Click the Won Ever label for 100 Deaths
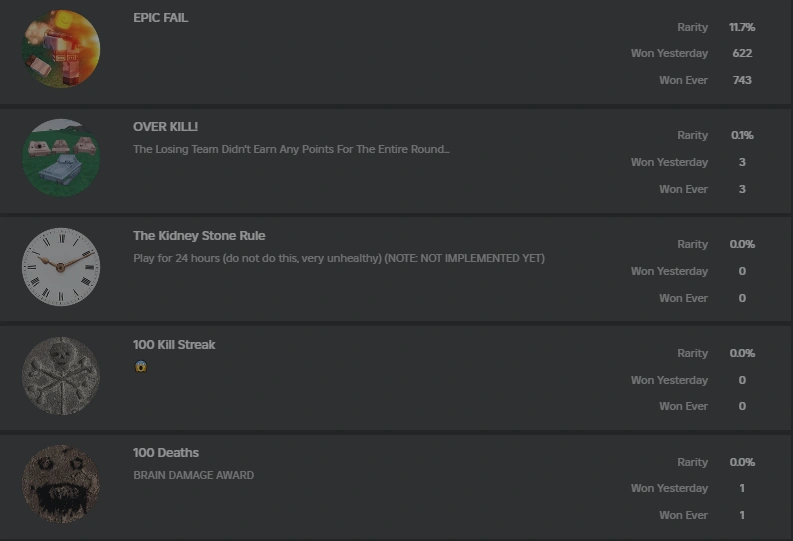 [x=683, y=515]
